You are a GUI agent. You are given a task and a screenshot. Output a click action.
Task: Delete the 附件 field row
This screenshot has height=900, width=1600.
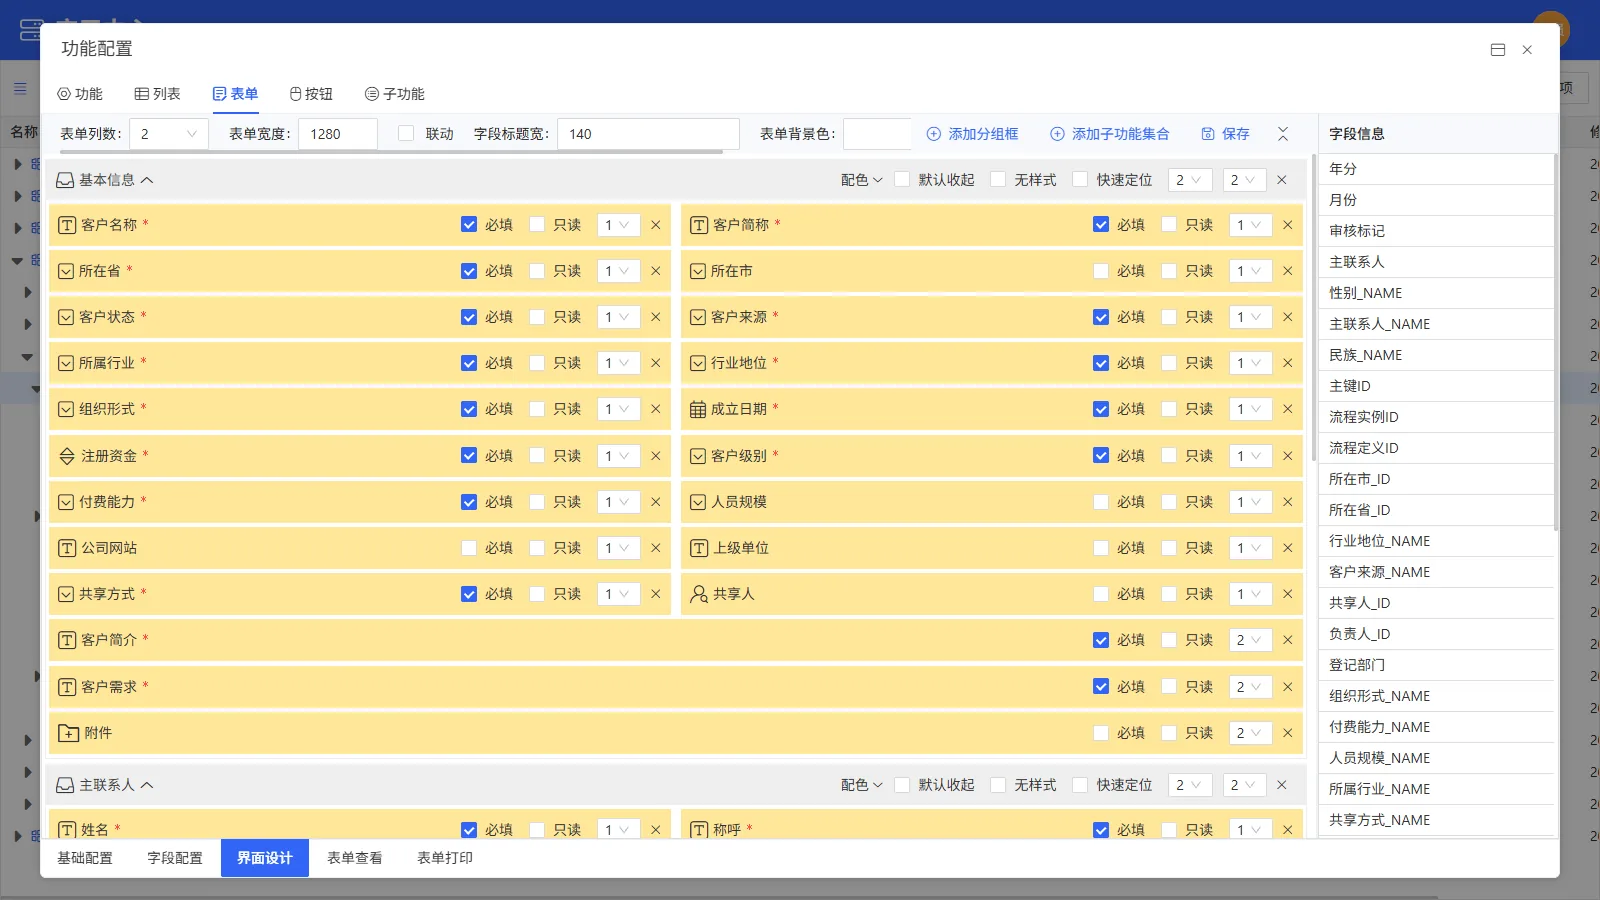click(1288, 733)
